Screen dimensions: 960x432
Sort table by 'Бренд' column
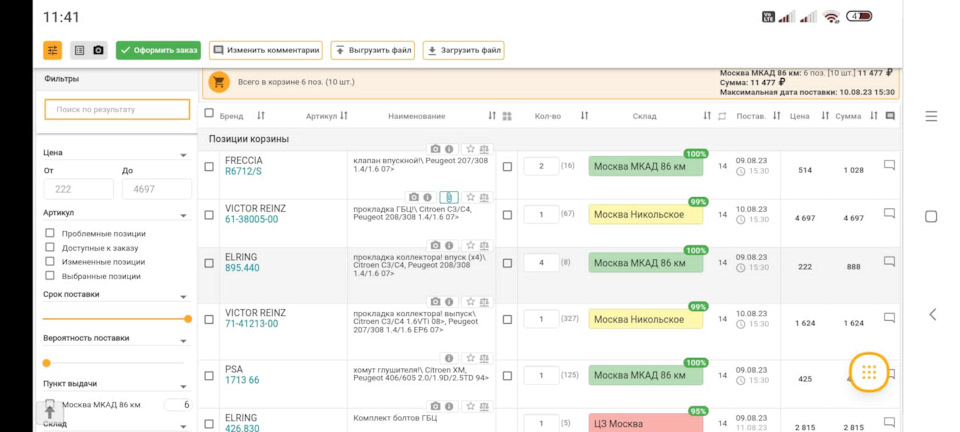(x=261, y=116)
